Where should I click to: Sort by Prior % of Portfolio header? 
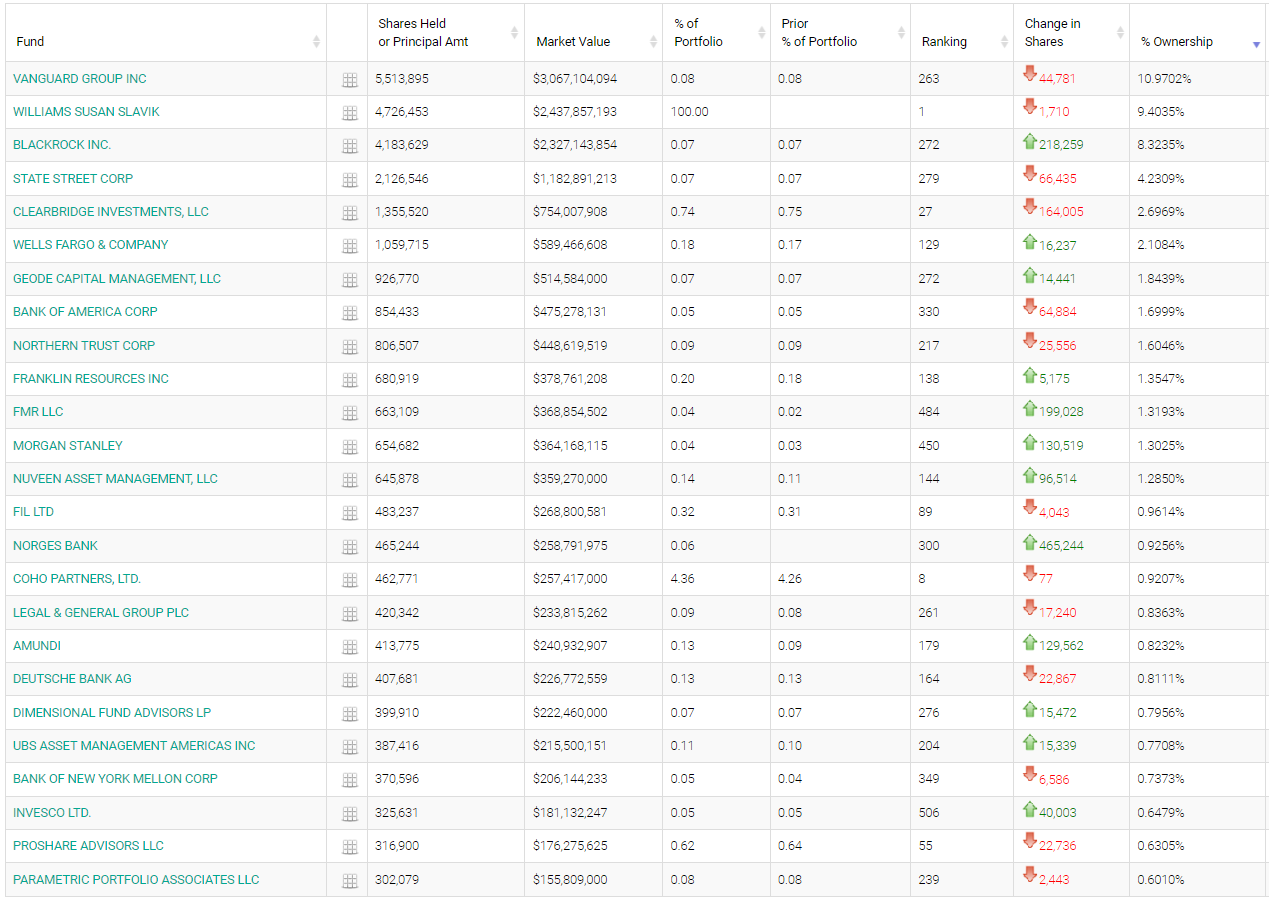tap(840, 33)
